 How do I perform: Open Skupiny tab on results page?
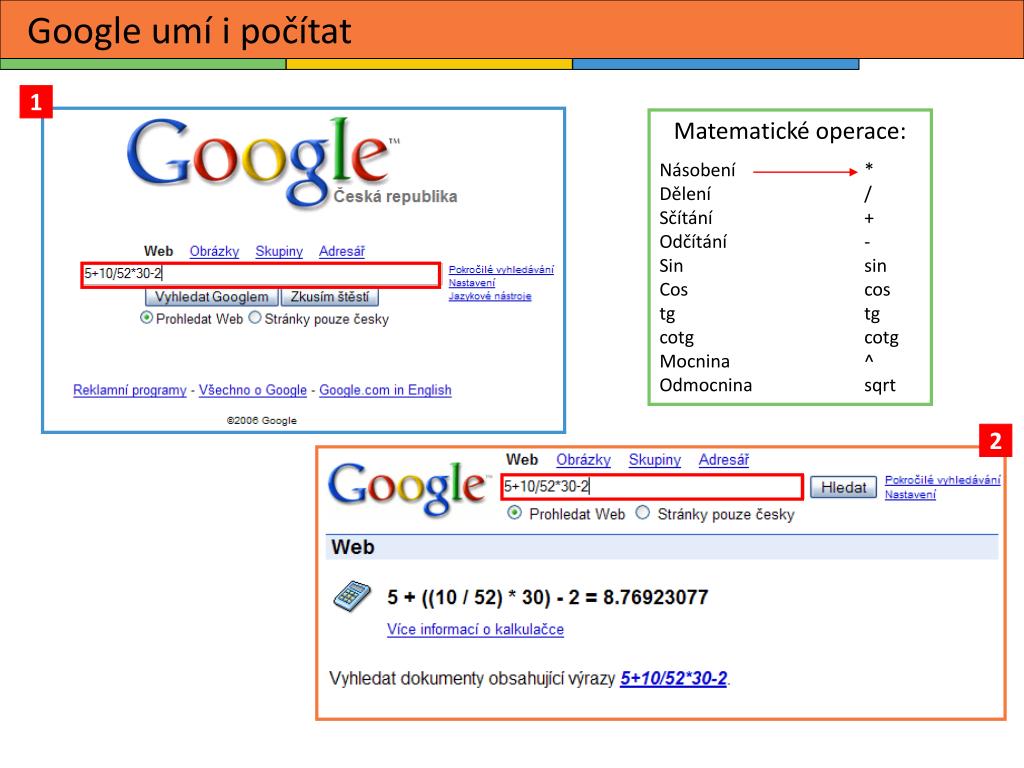654,460
